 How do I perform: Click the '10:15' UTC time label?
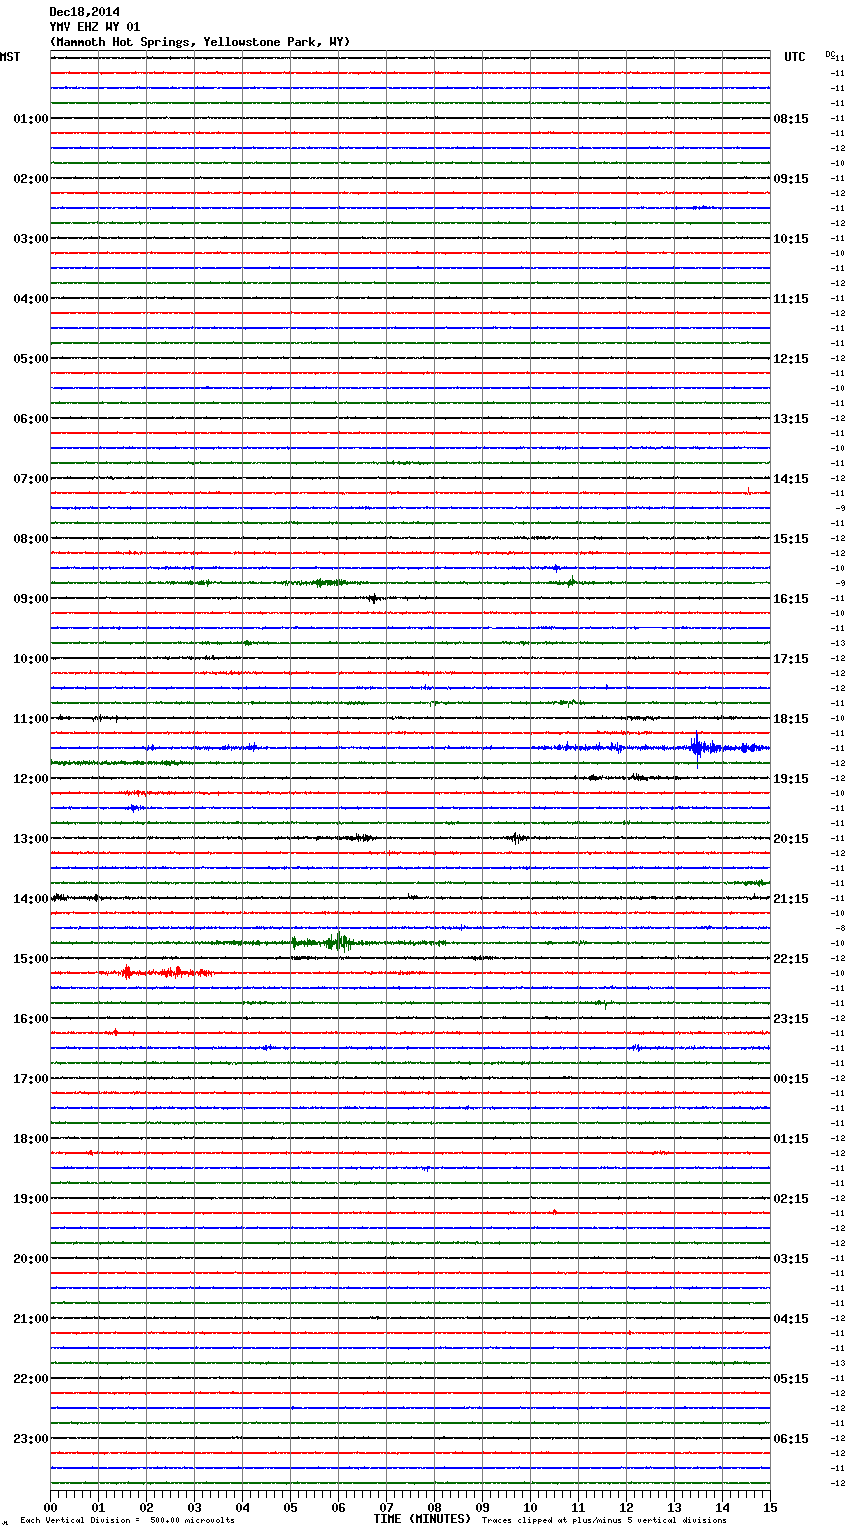pos(791,239)
